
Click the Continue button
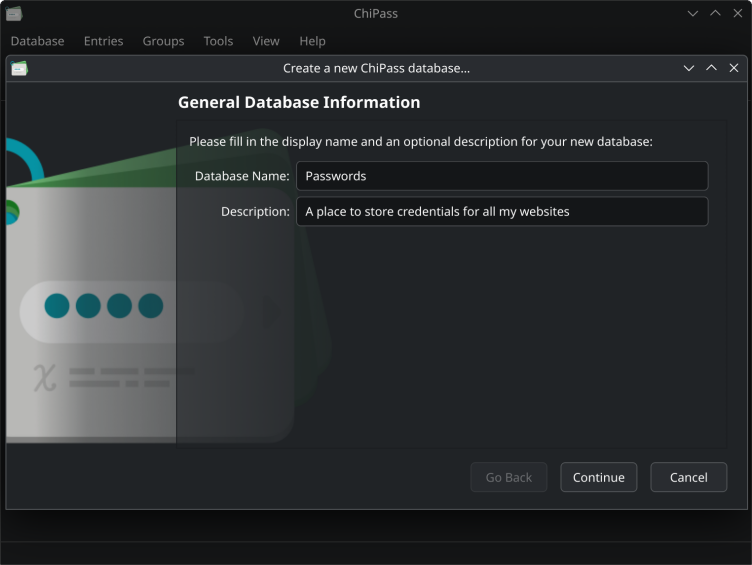pyautogui.click(x=599, y=477)
